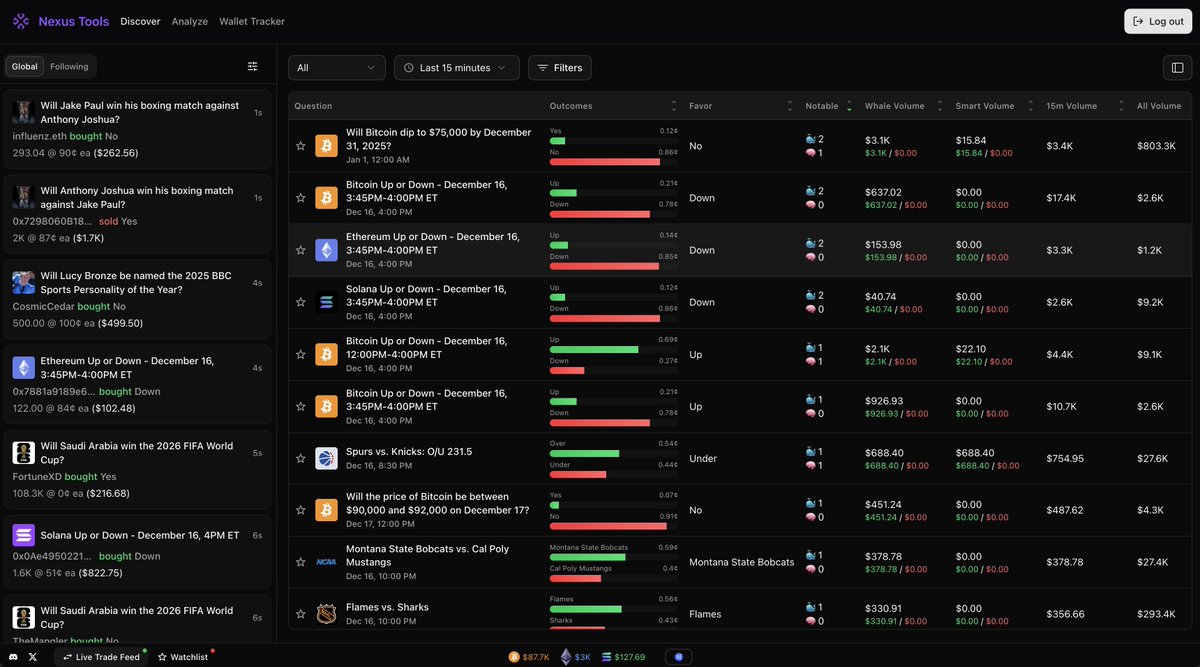Sort by the Smart Volume column arrows
Image resolution: width=1200 pixels, height=667 pixels.
coord(1029,106)
